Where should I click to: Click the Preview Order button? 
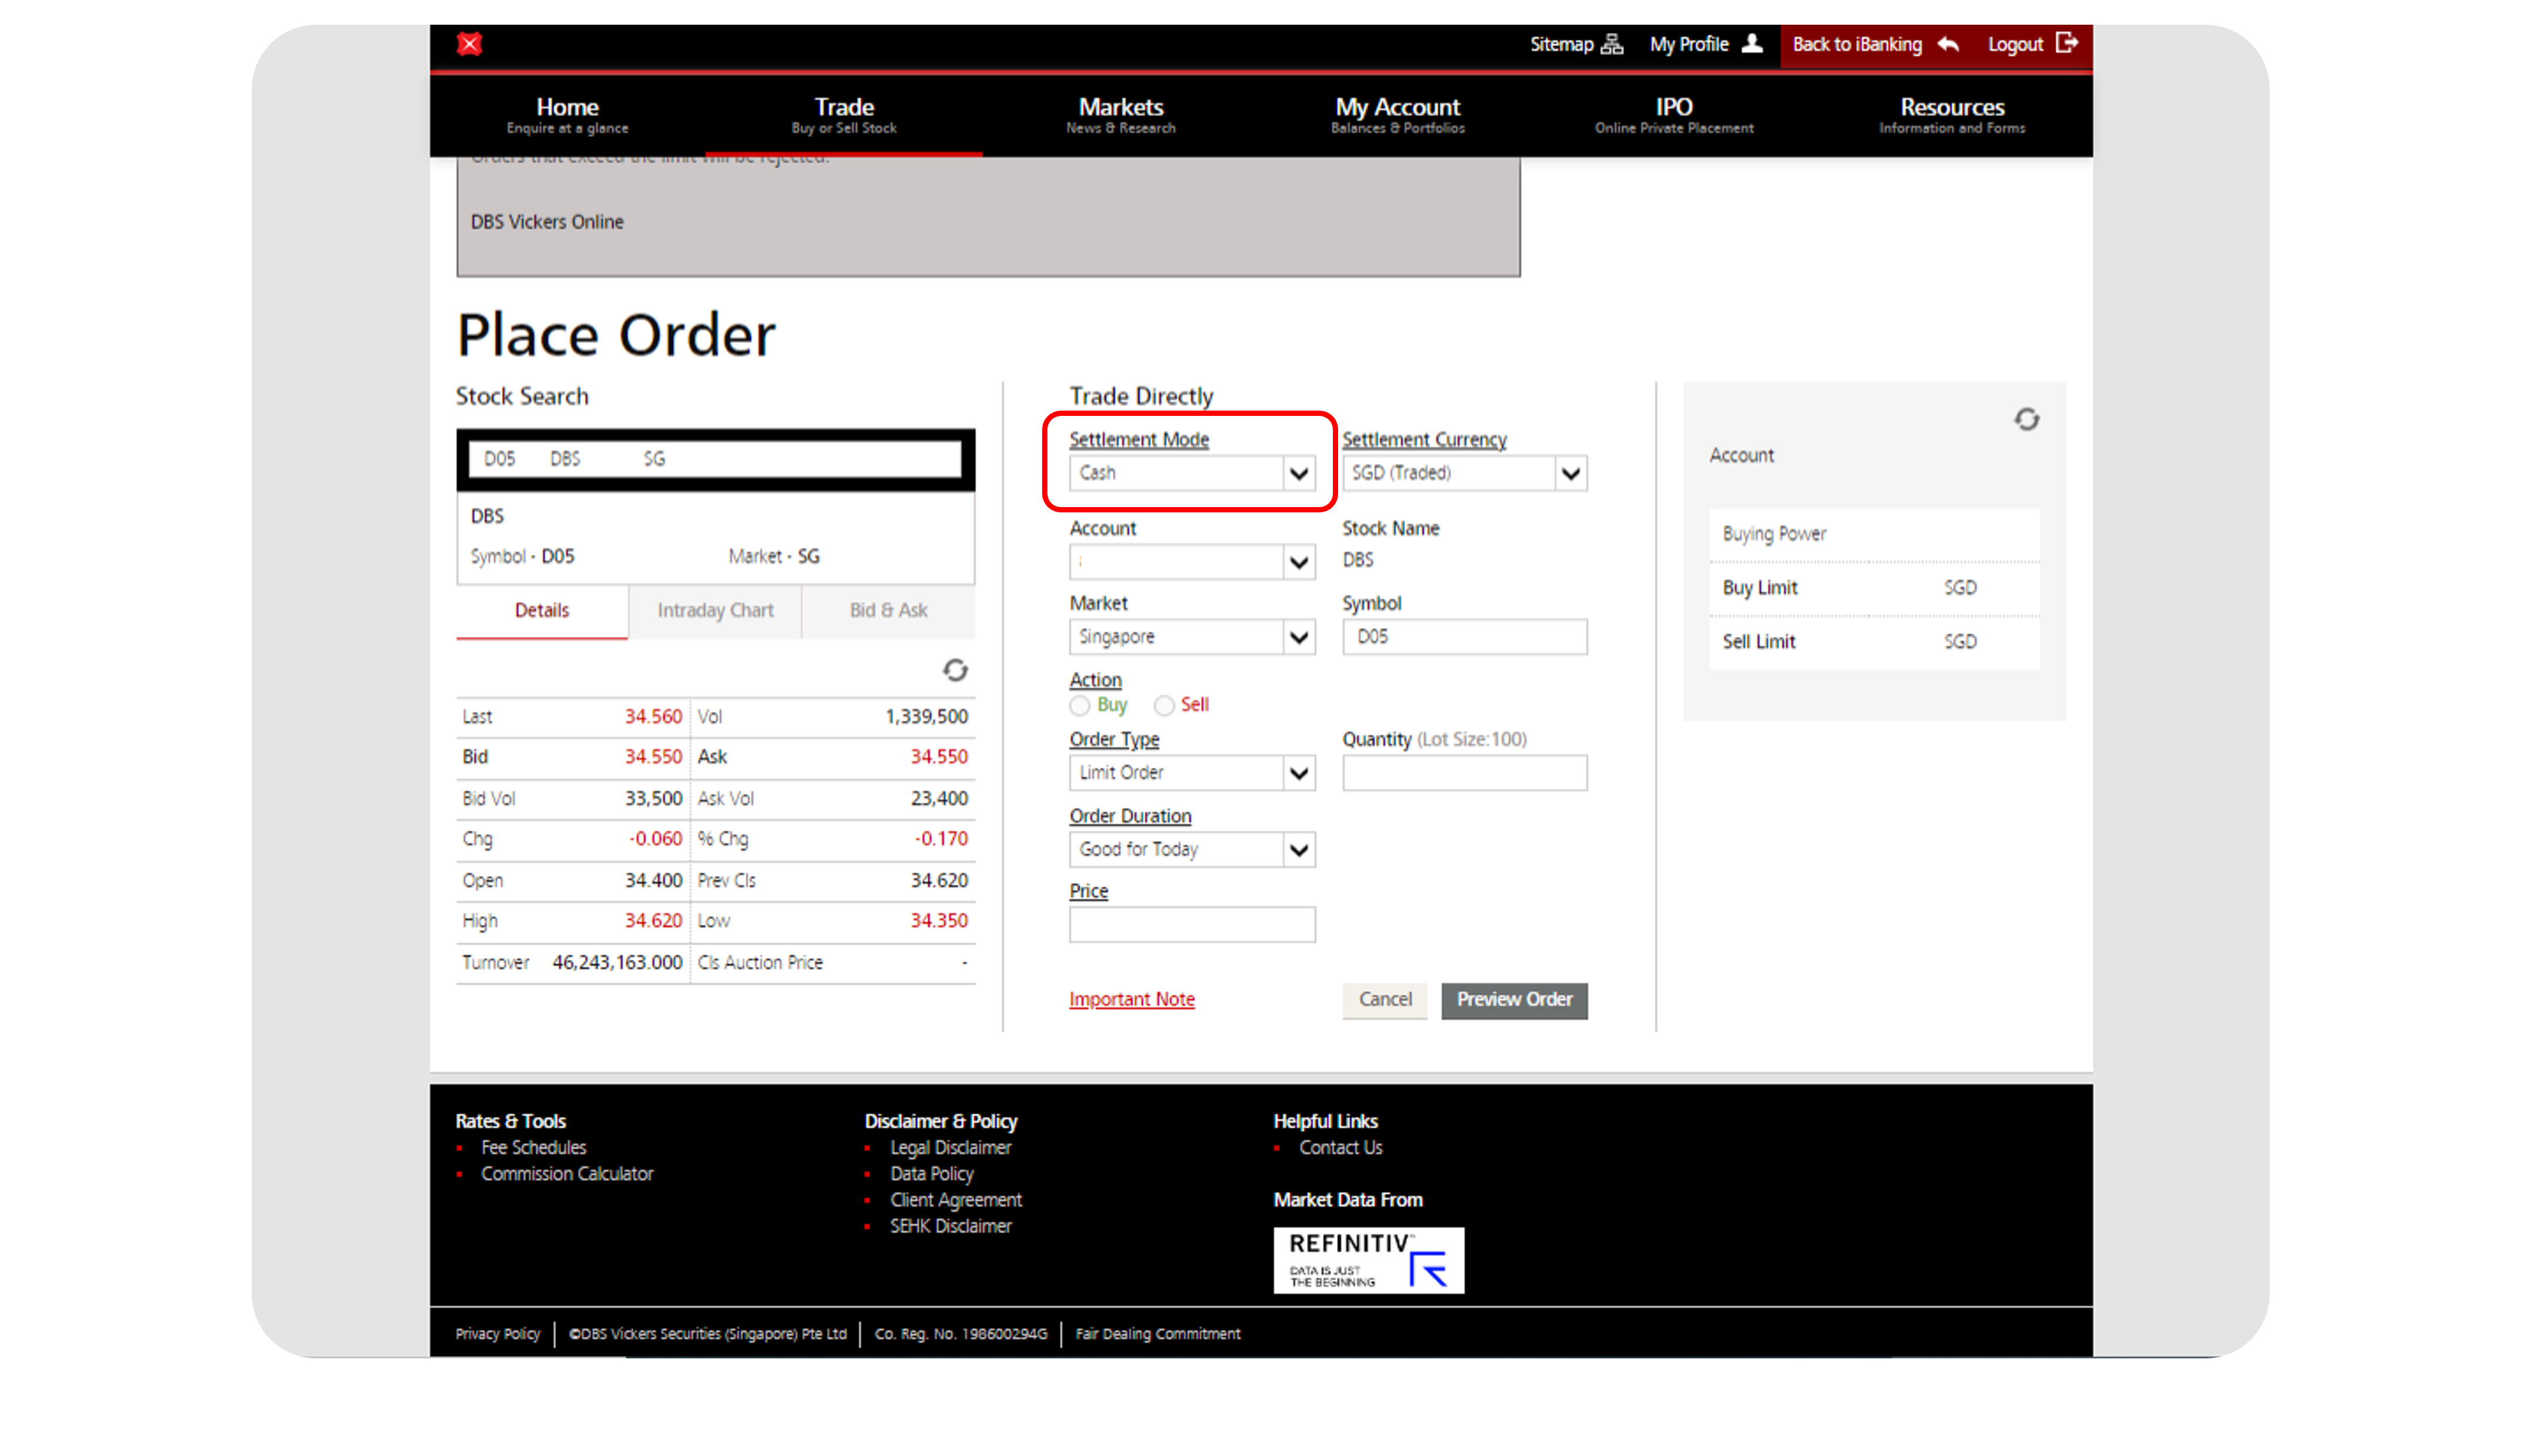1514,1000
